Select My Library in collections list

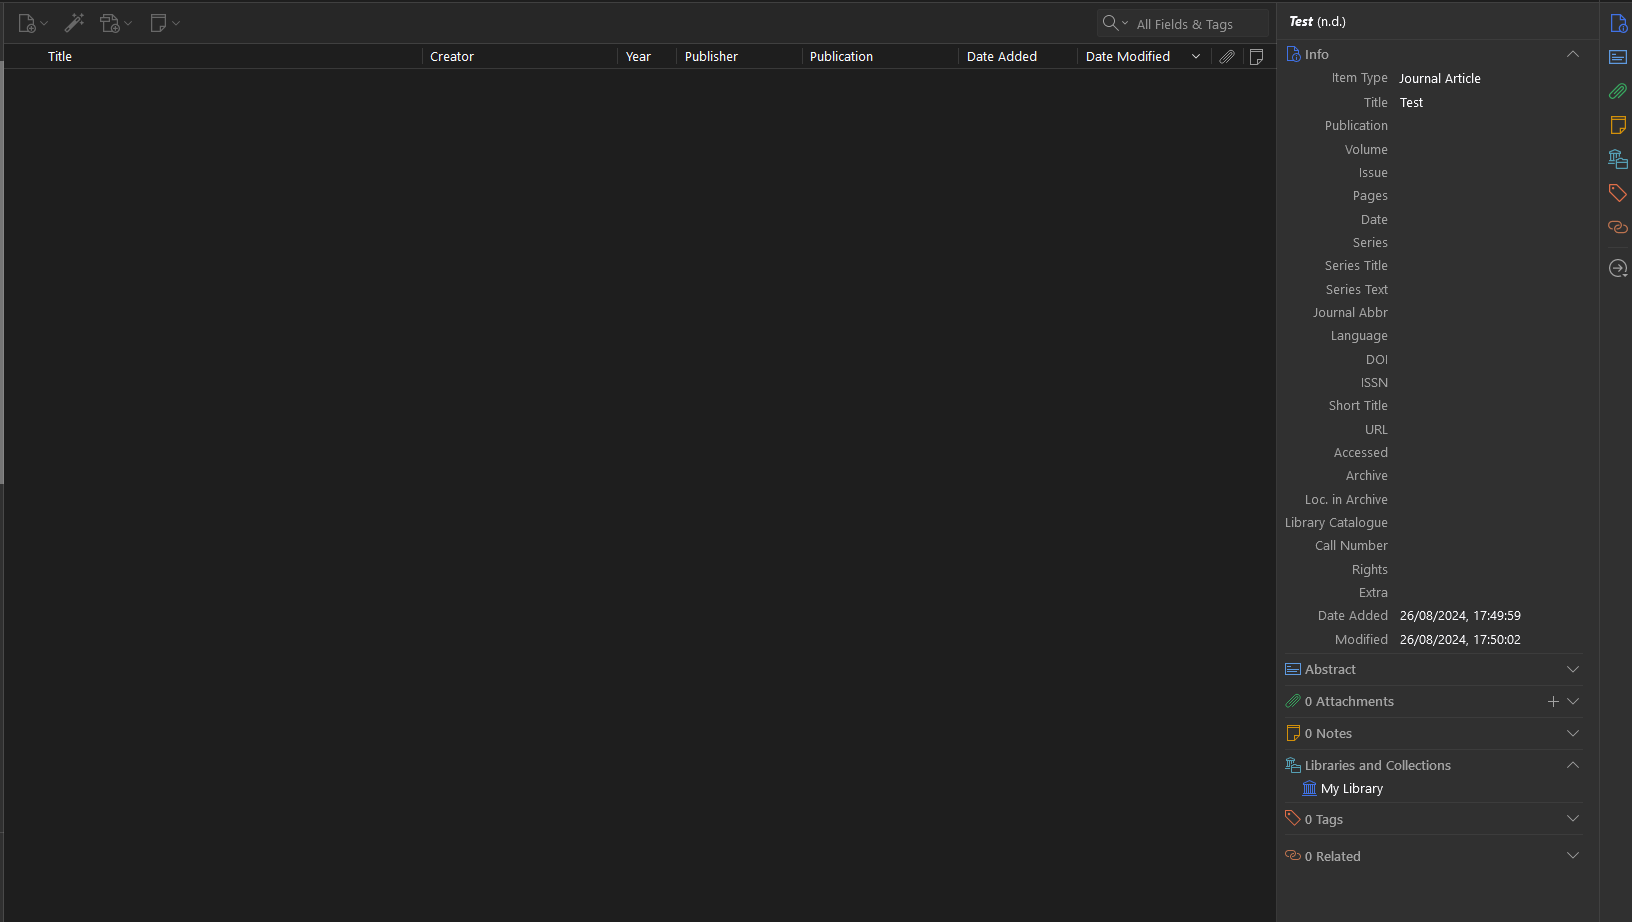[x=1343, y=789]
